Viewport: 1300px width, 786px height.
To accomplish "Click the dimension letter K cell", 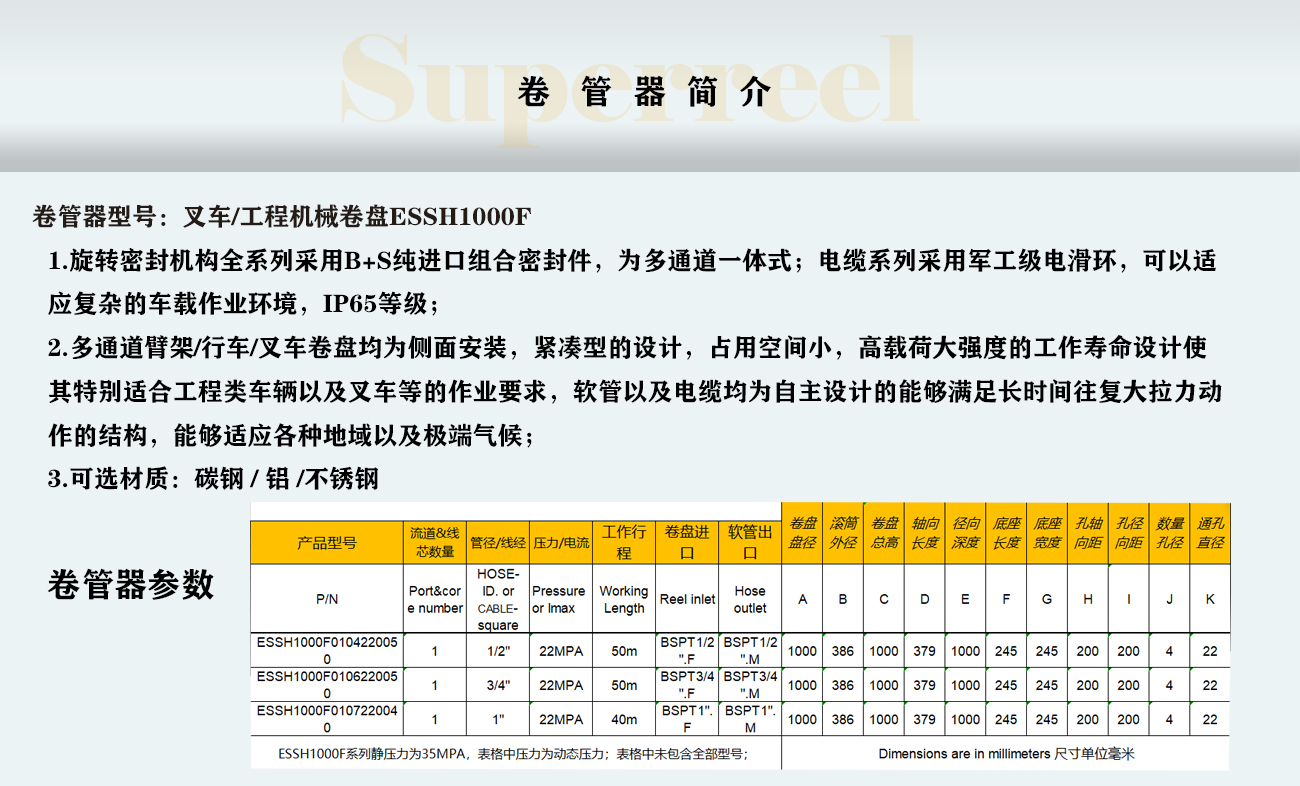I will pyautogui.click(x=1210, y=599).
